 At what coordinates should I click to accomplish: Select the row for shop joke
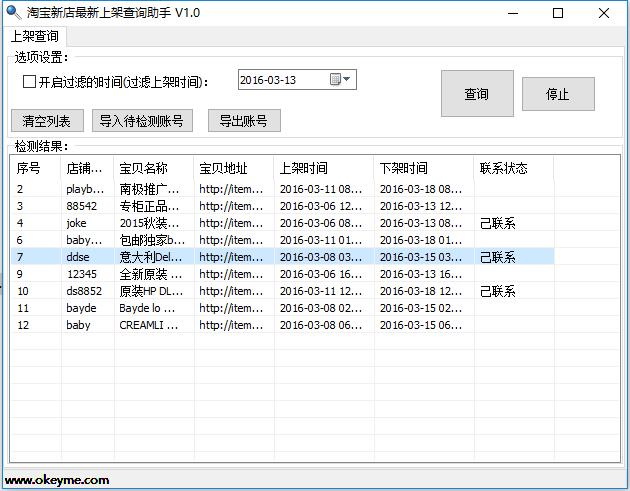[x=283, y=223]
